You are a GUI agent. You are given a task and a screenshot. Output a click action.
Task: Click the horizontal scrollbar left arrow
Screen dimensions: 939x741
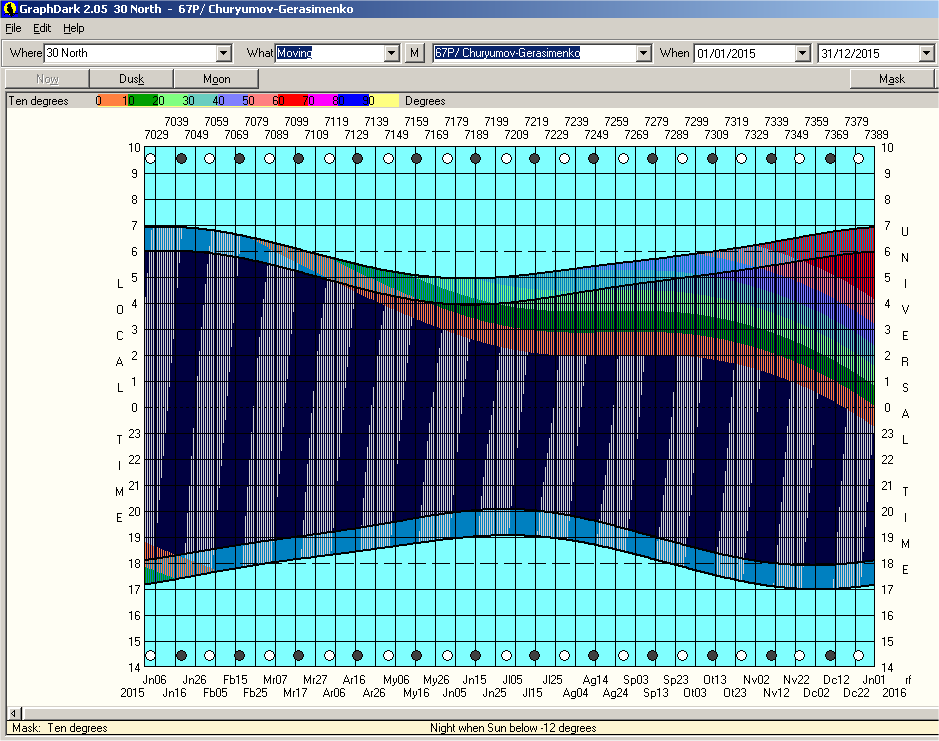13,713
